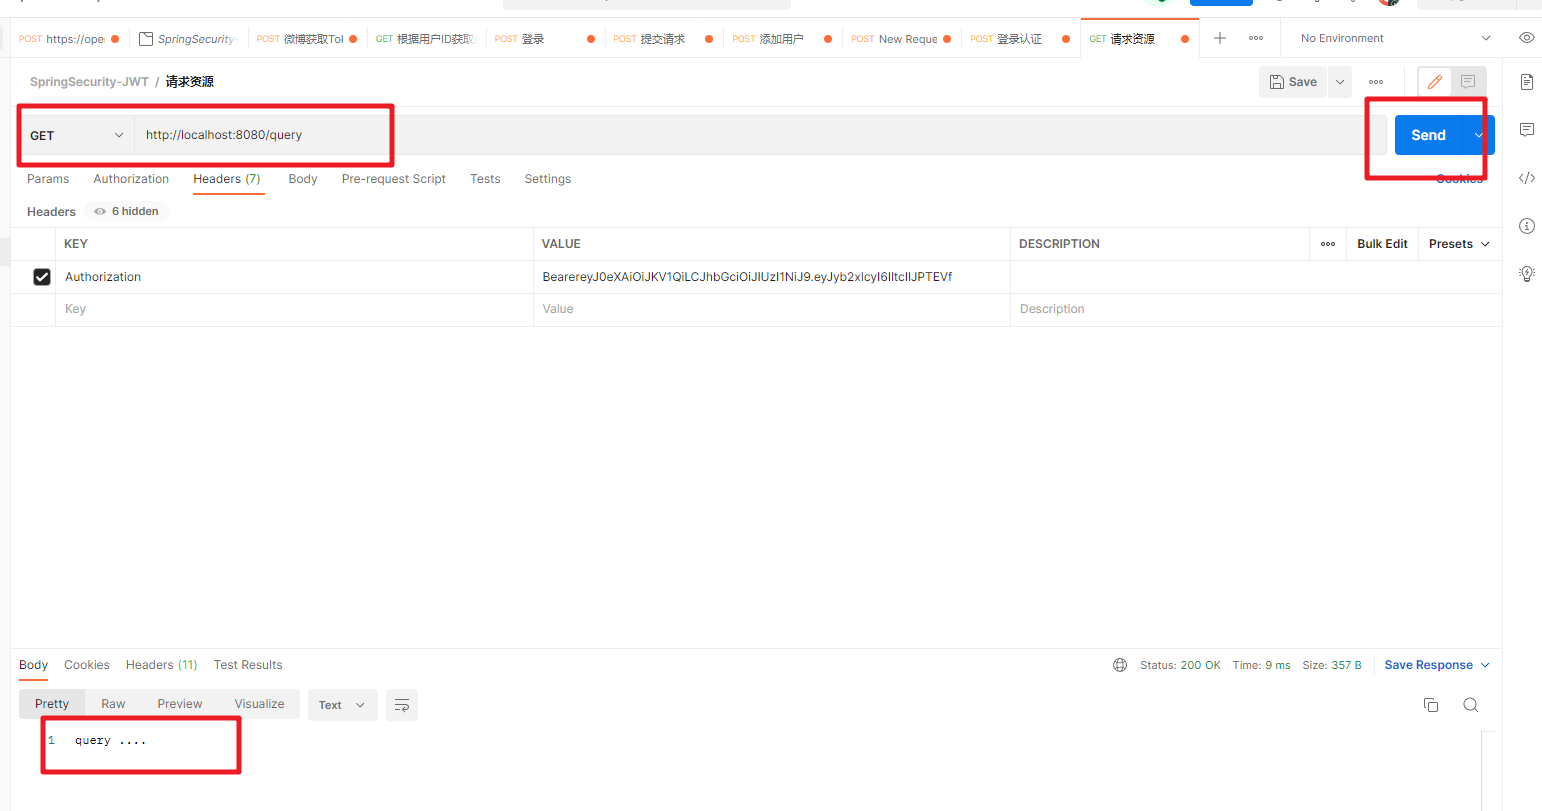The image size is (1542, 811).
Task: Copy response with copy icon
Action: coord(1431,705)
